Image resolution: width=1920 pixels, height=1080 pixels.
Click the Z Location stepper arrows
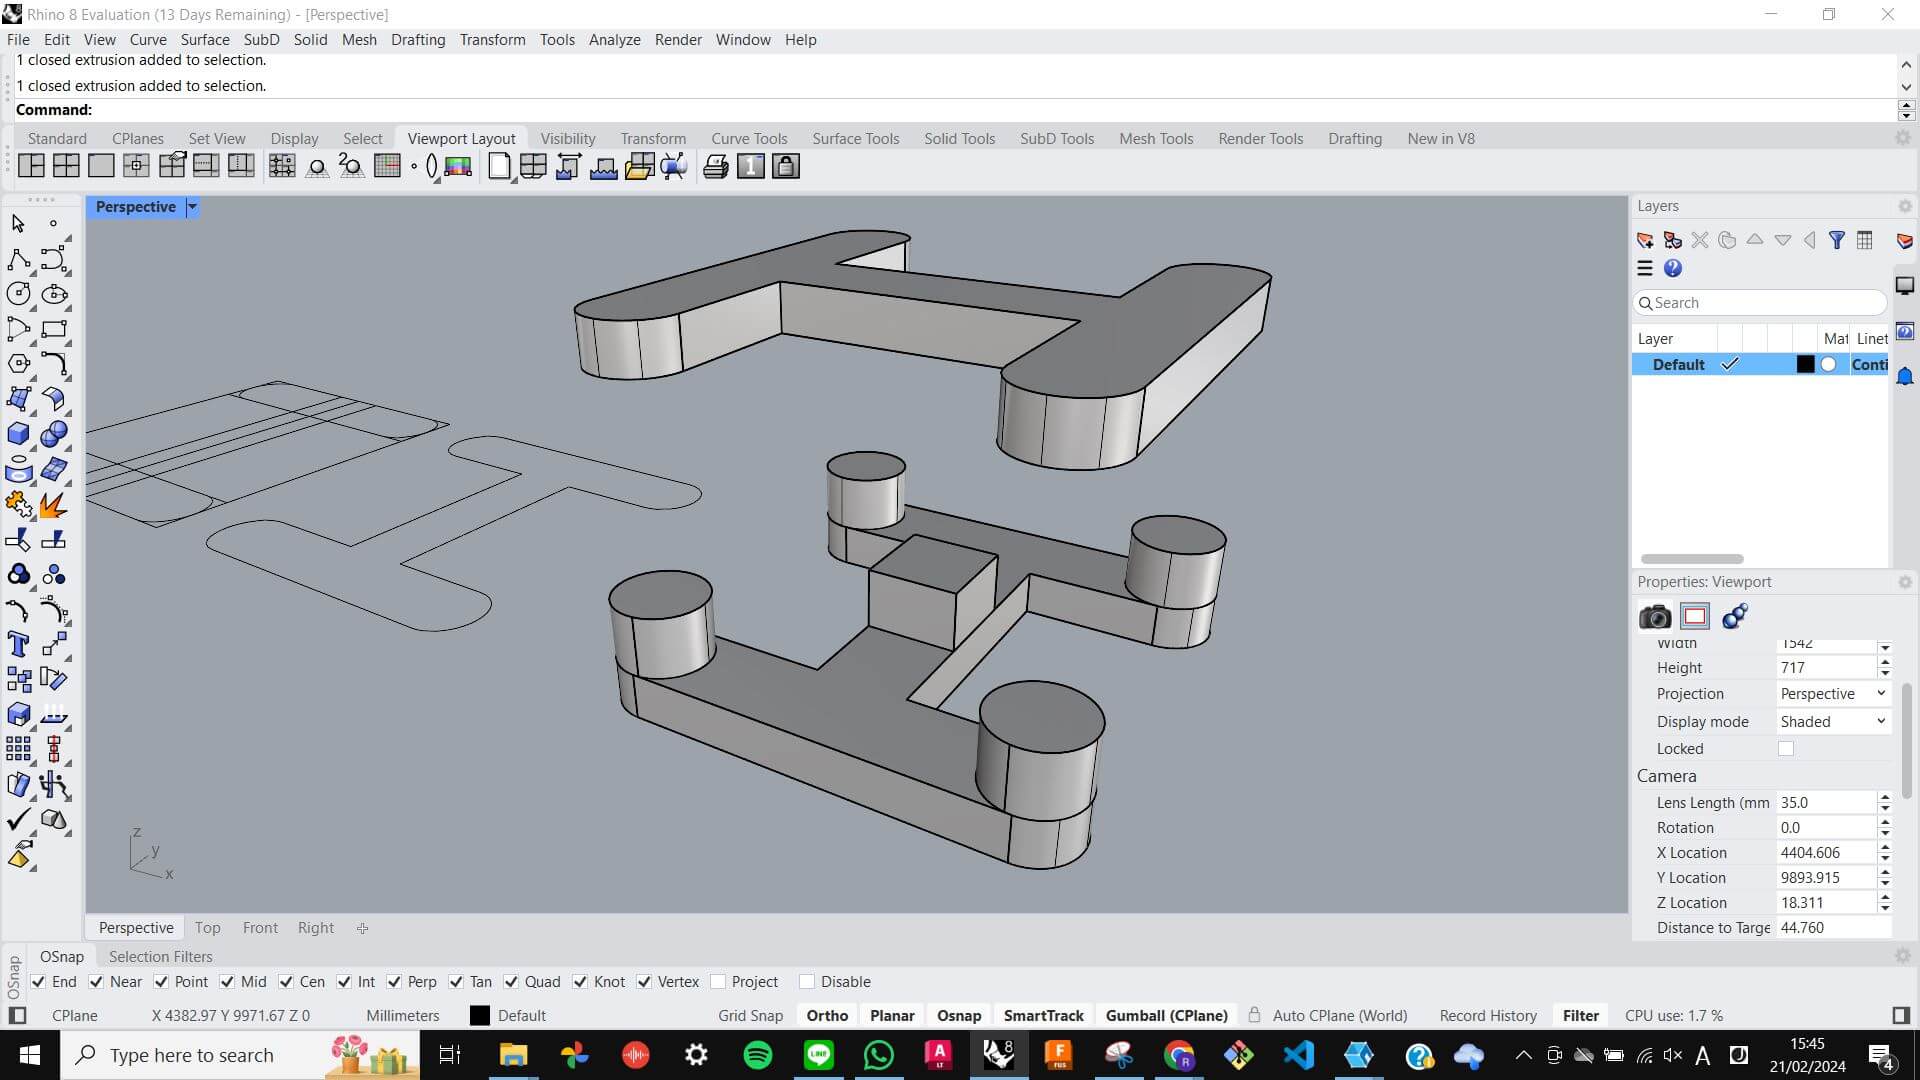coord(1885,903)
